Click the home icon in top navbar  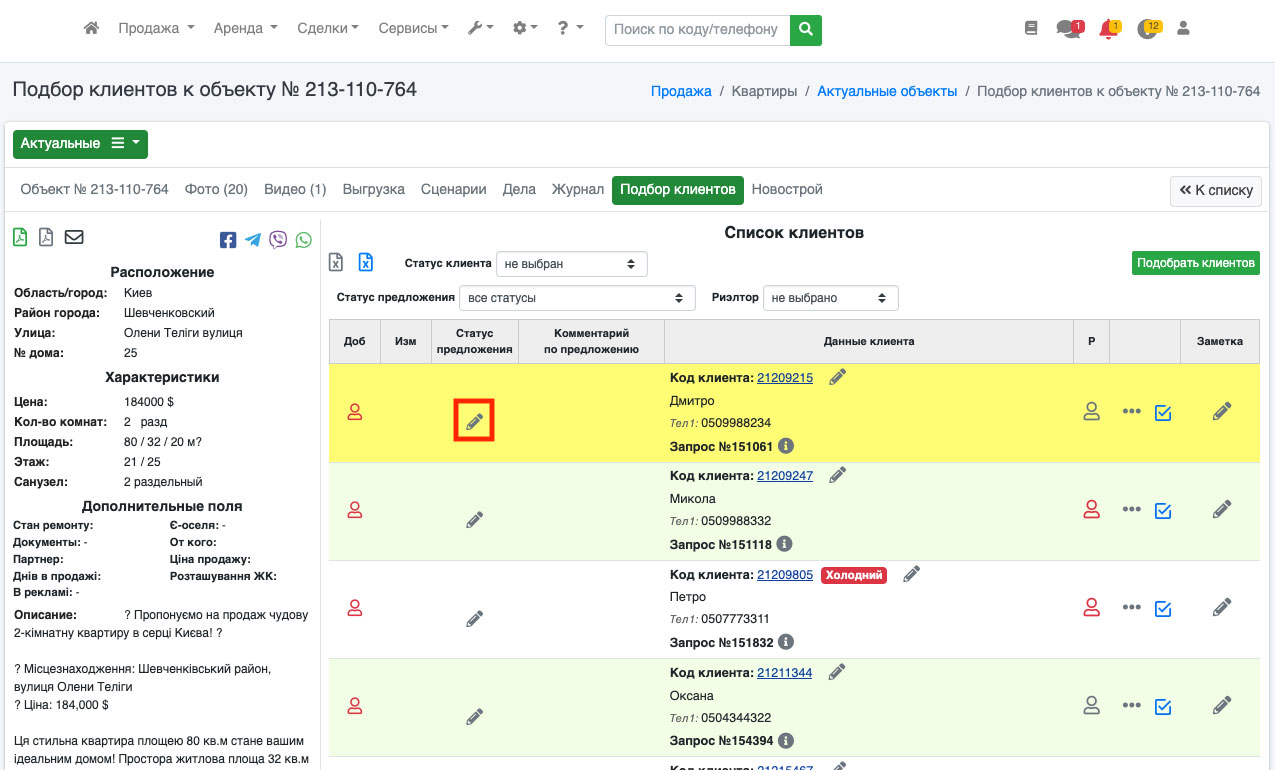91,29
